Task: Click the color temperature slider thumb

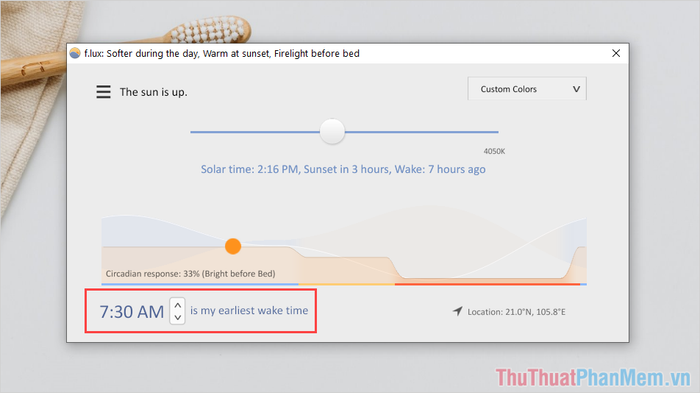Action: [332, 131]
